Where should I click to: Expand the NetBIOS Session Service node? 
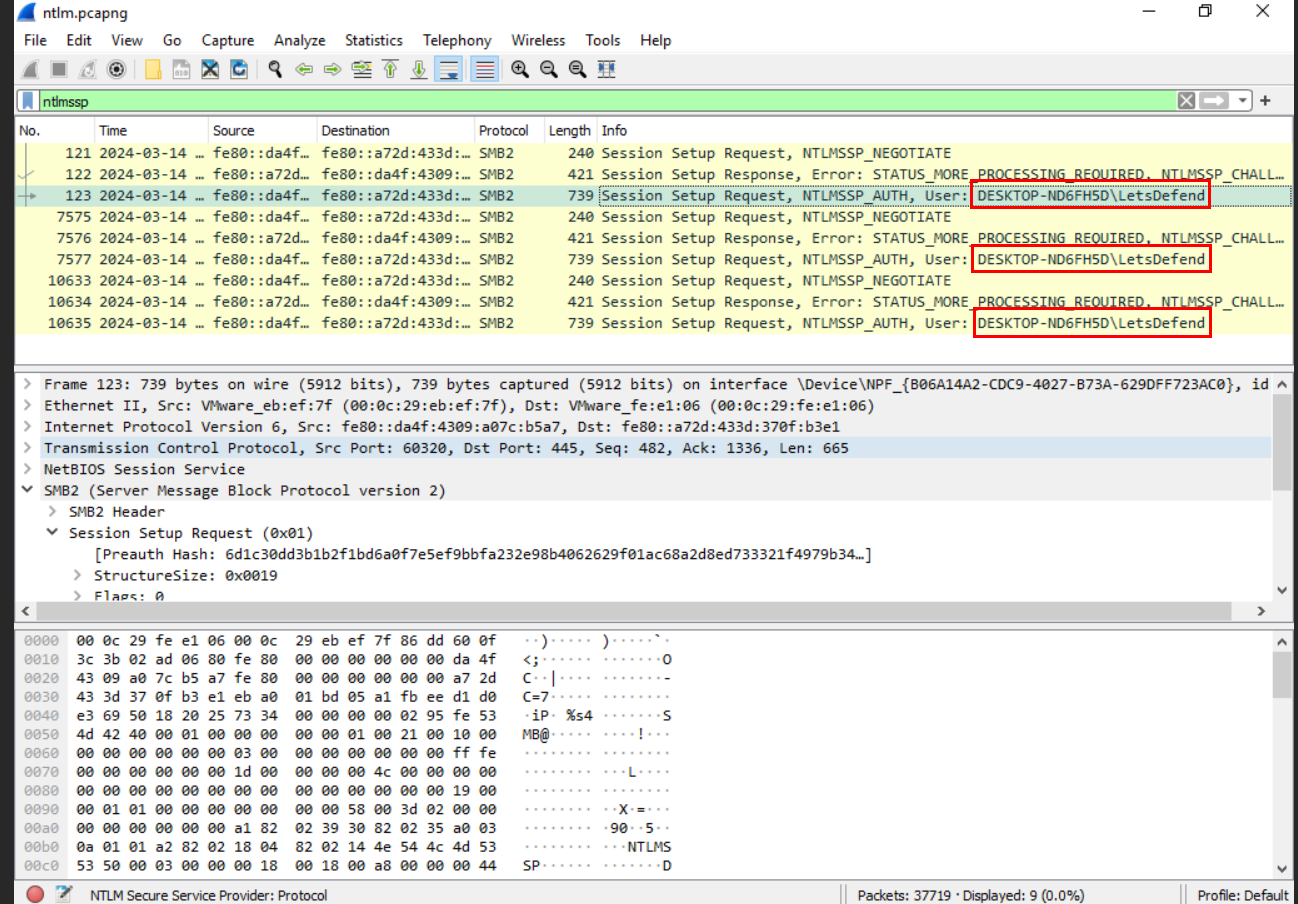coord(28,469)
